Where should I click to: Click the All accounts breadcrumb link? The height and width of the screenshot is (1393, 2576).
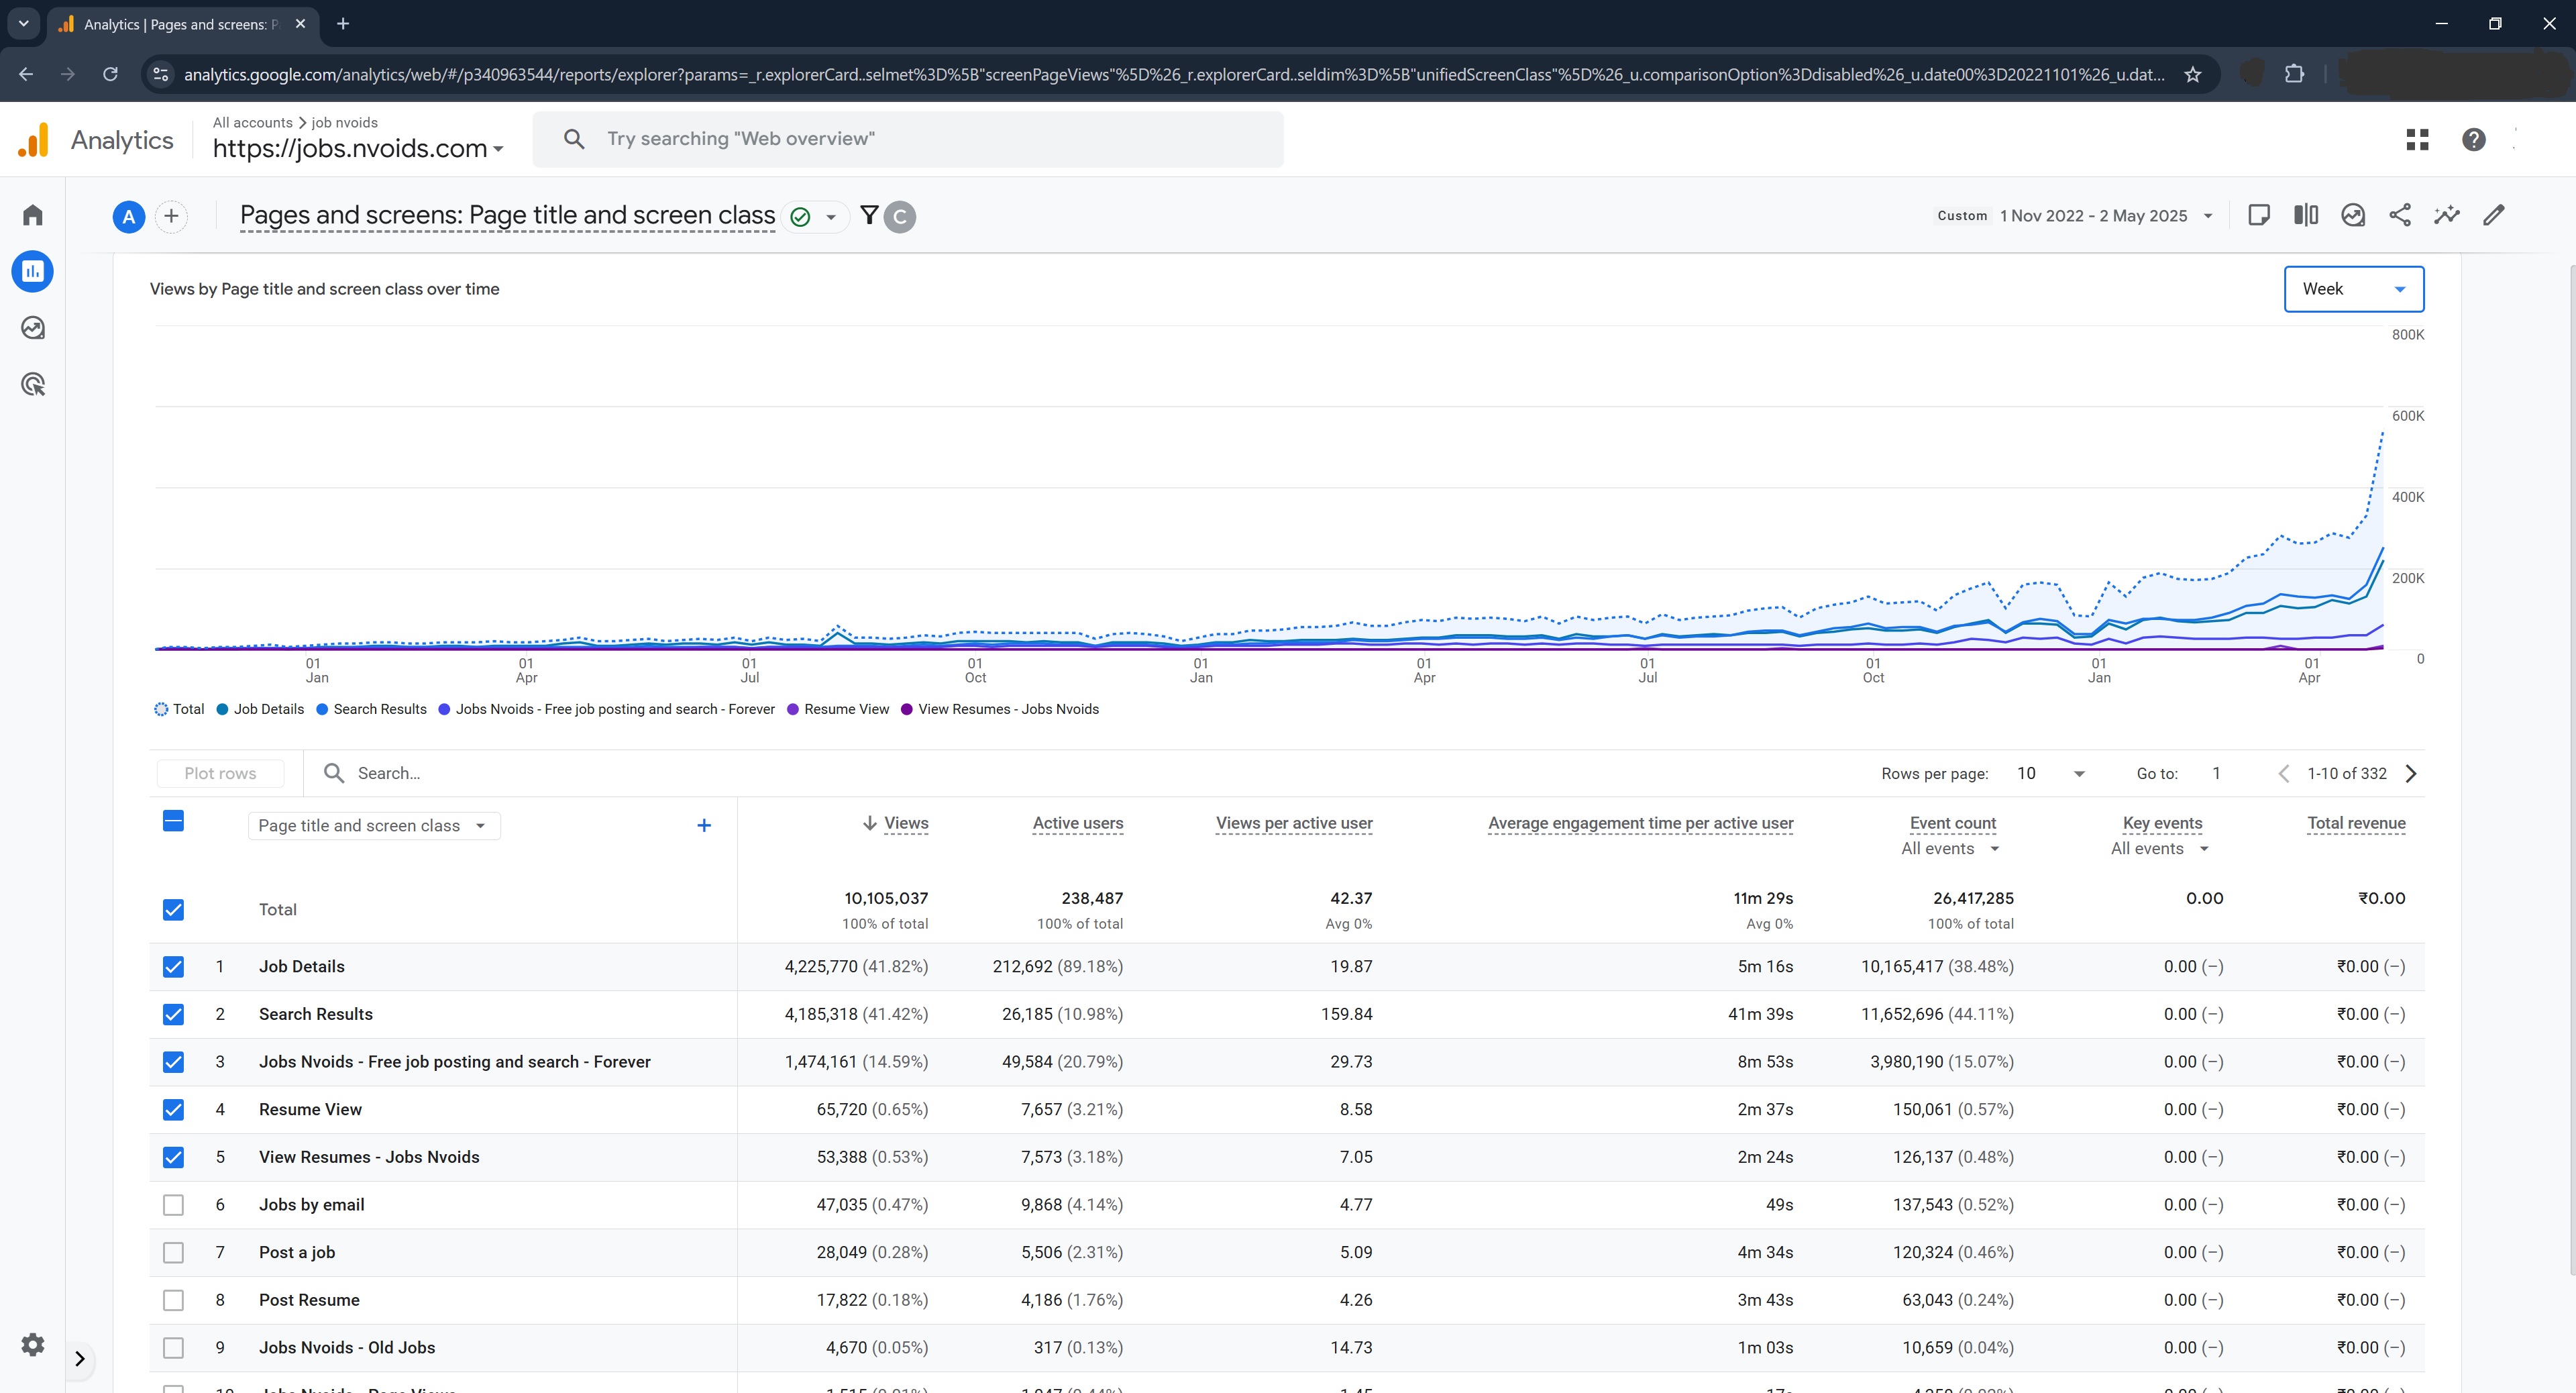tap(252, 122)
